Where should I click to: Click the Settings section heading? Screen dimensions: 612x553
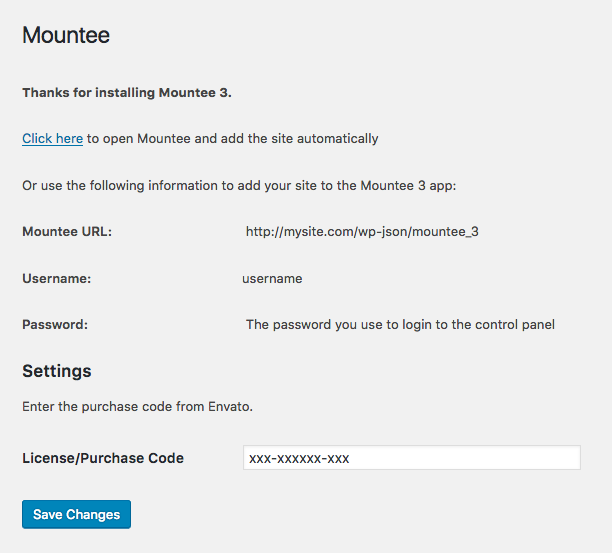coord(57,371)
